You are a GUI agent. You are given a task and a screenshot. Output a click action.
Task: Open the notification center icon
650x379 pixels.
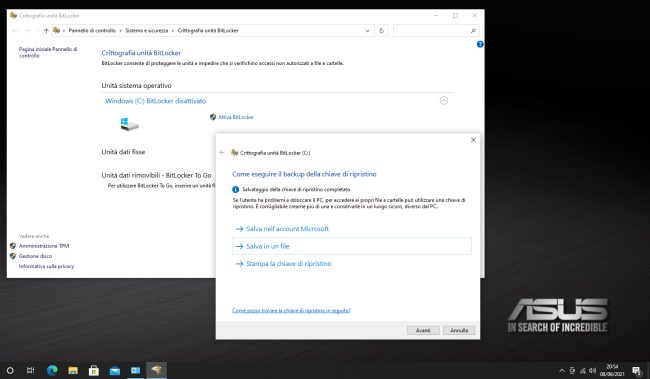coord(637,370)
